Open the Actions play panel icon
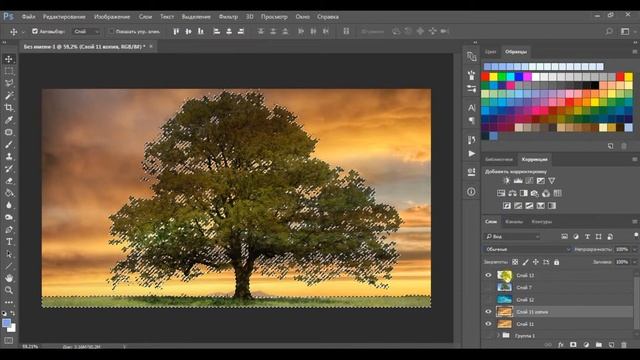This screenshot has width=640, height=360. click(471, 154)
